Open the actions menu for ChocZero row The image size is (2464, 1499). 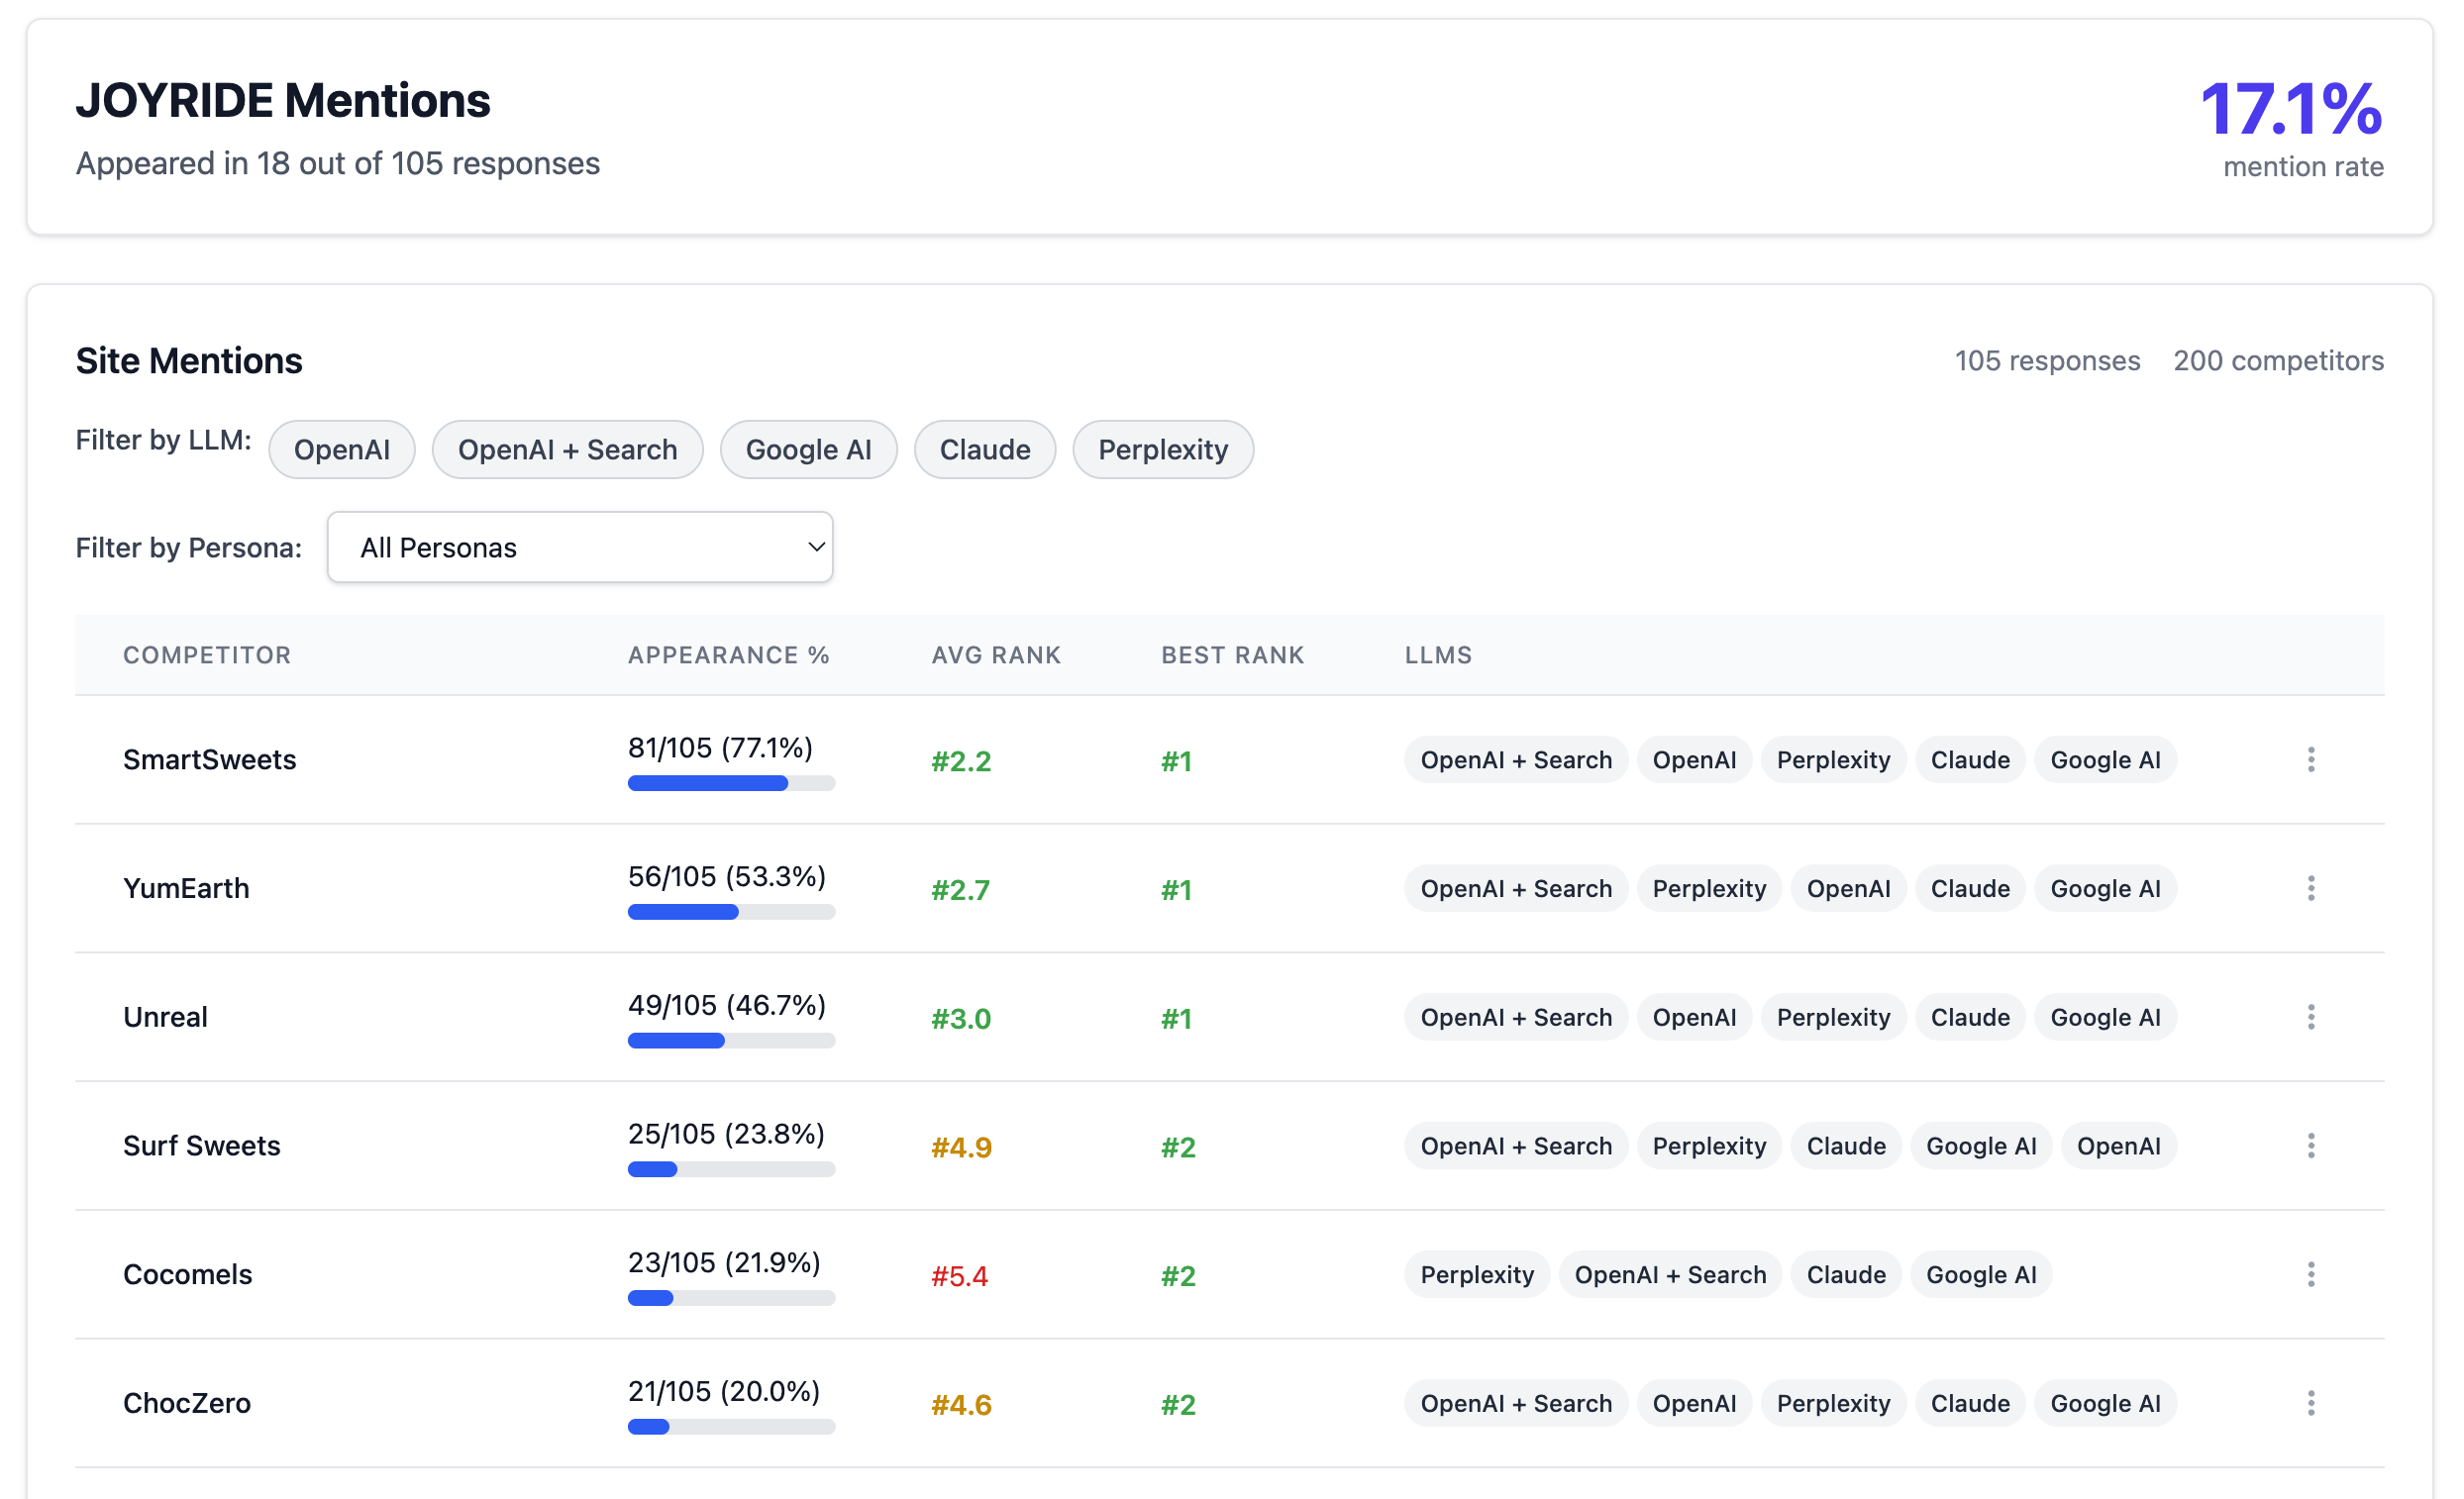2311,1403
